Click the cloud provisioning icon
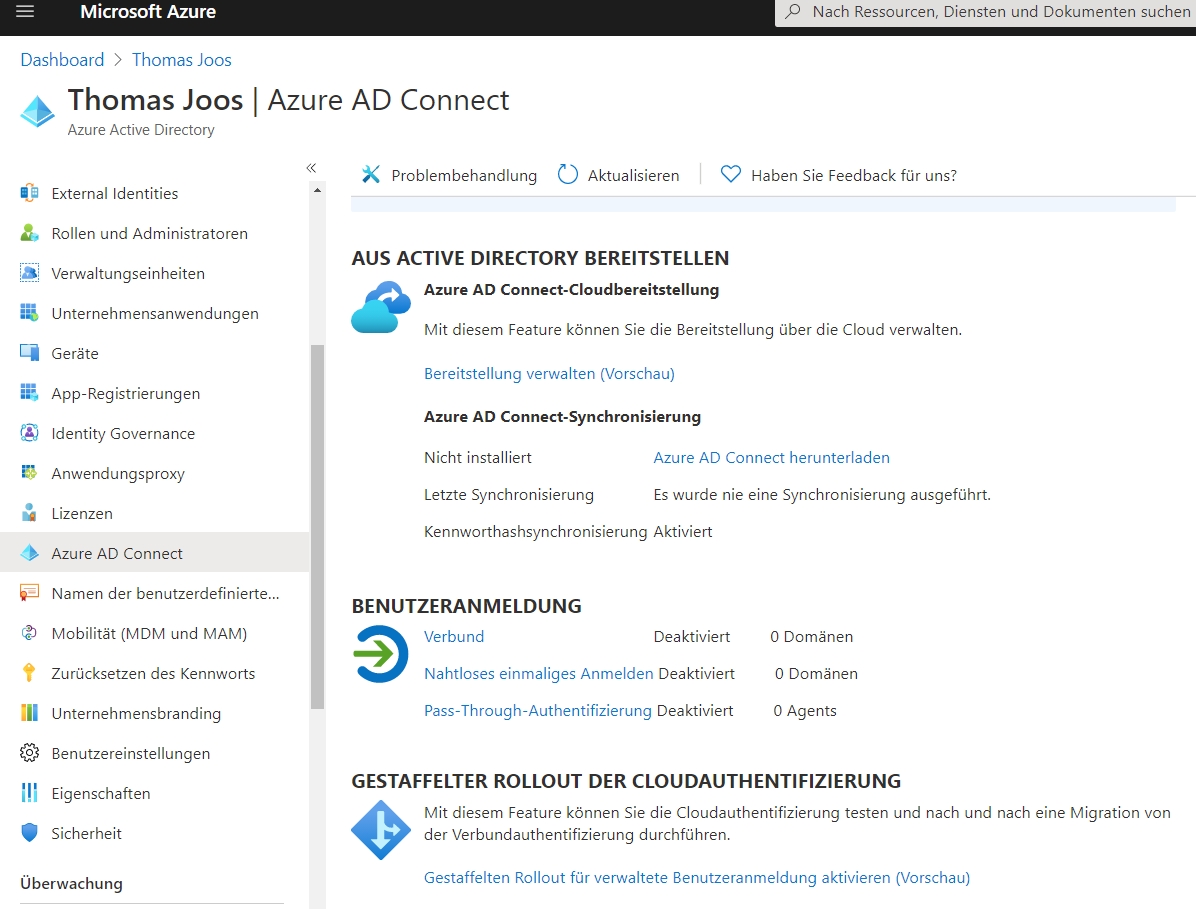 381,308
